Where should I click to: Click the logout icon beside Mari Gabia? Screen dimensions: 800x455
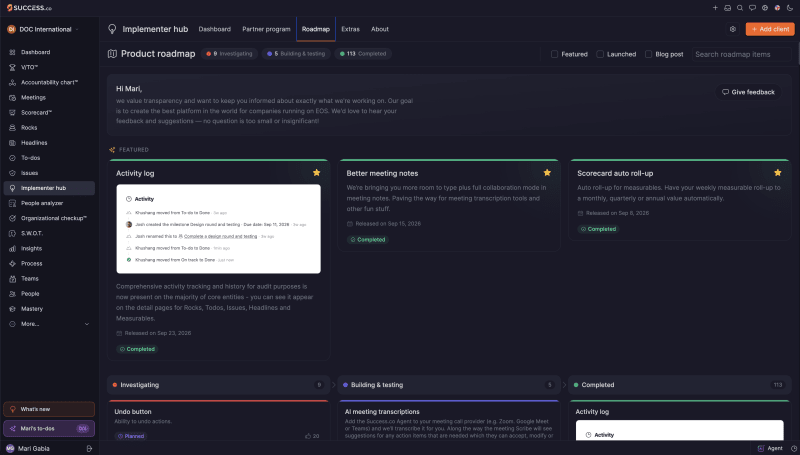[89, 448]
